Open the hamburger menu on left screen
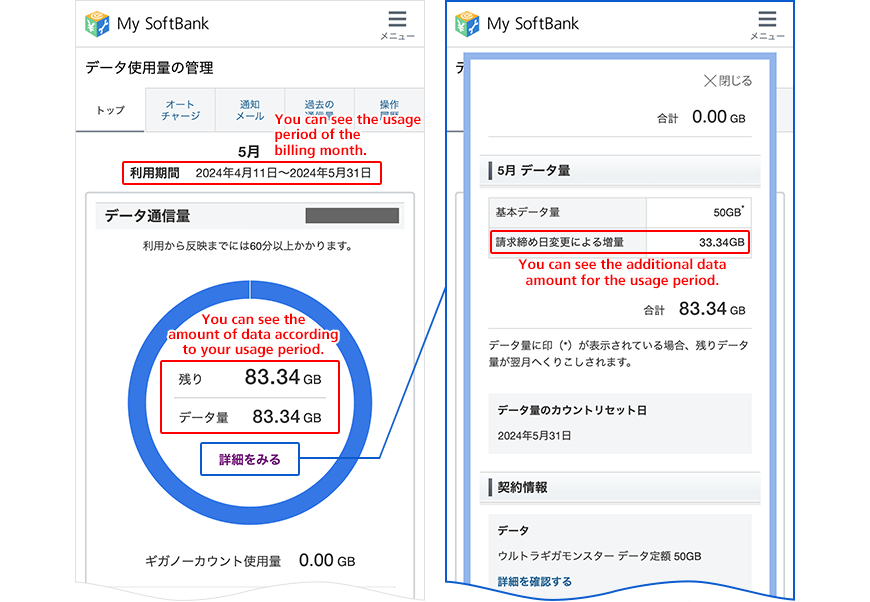 [x=397, y=26]
